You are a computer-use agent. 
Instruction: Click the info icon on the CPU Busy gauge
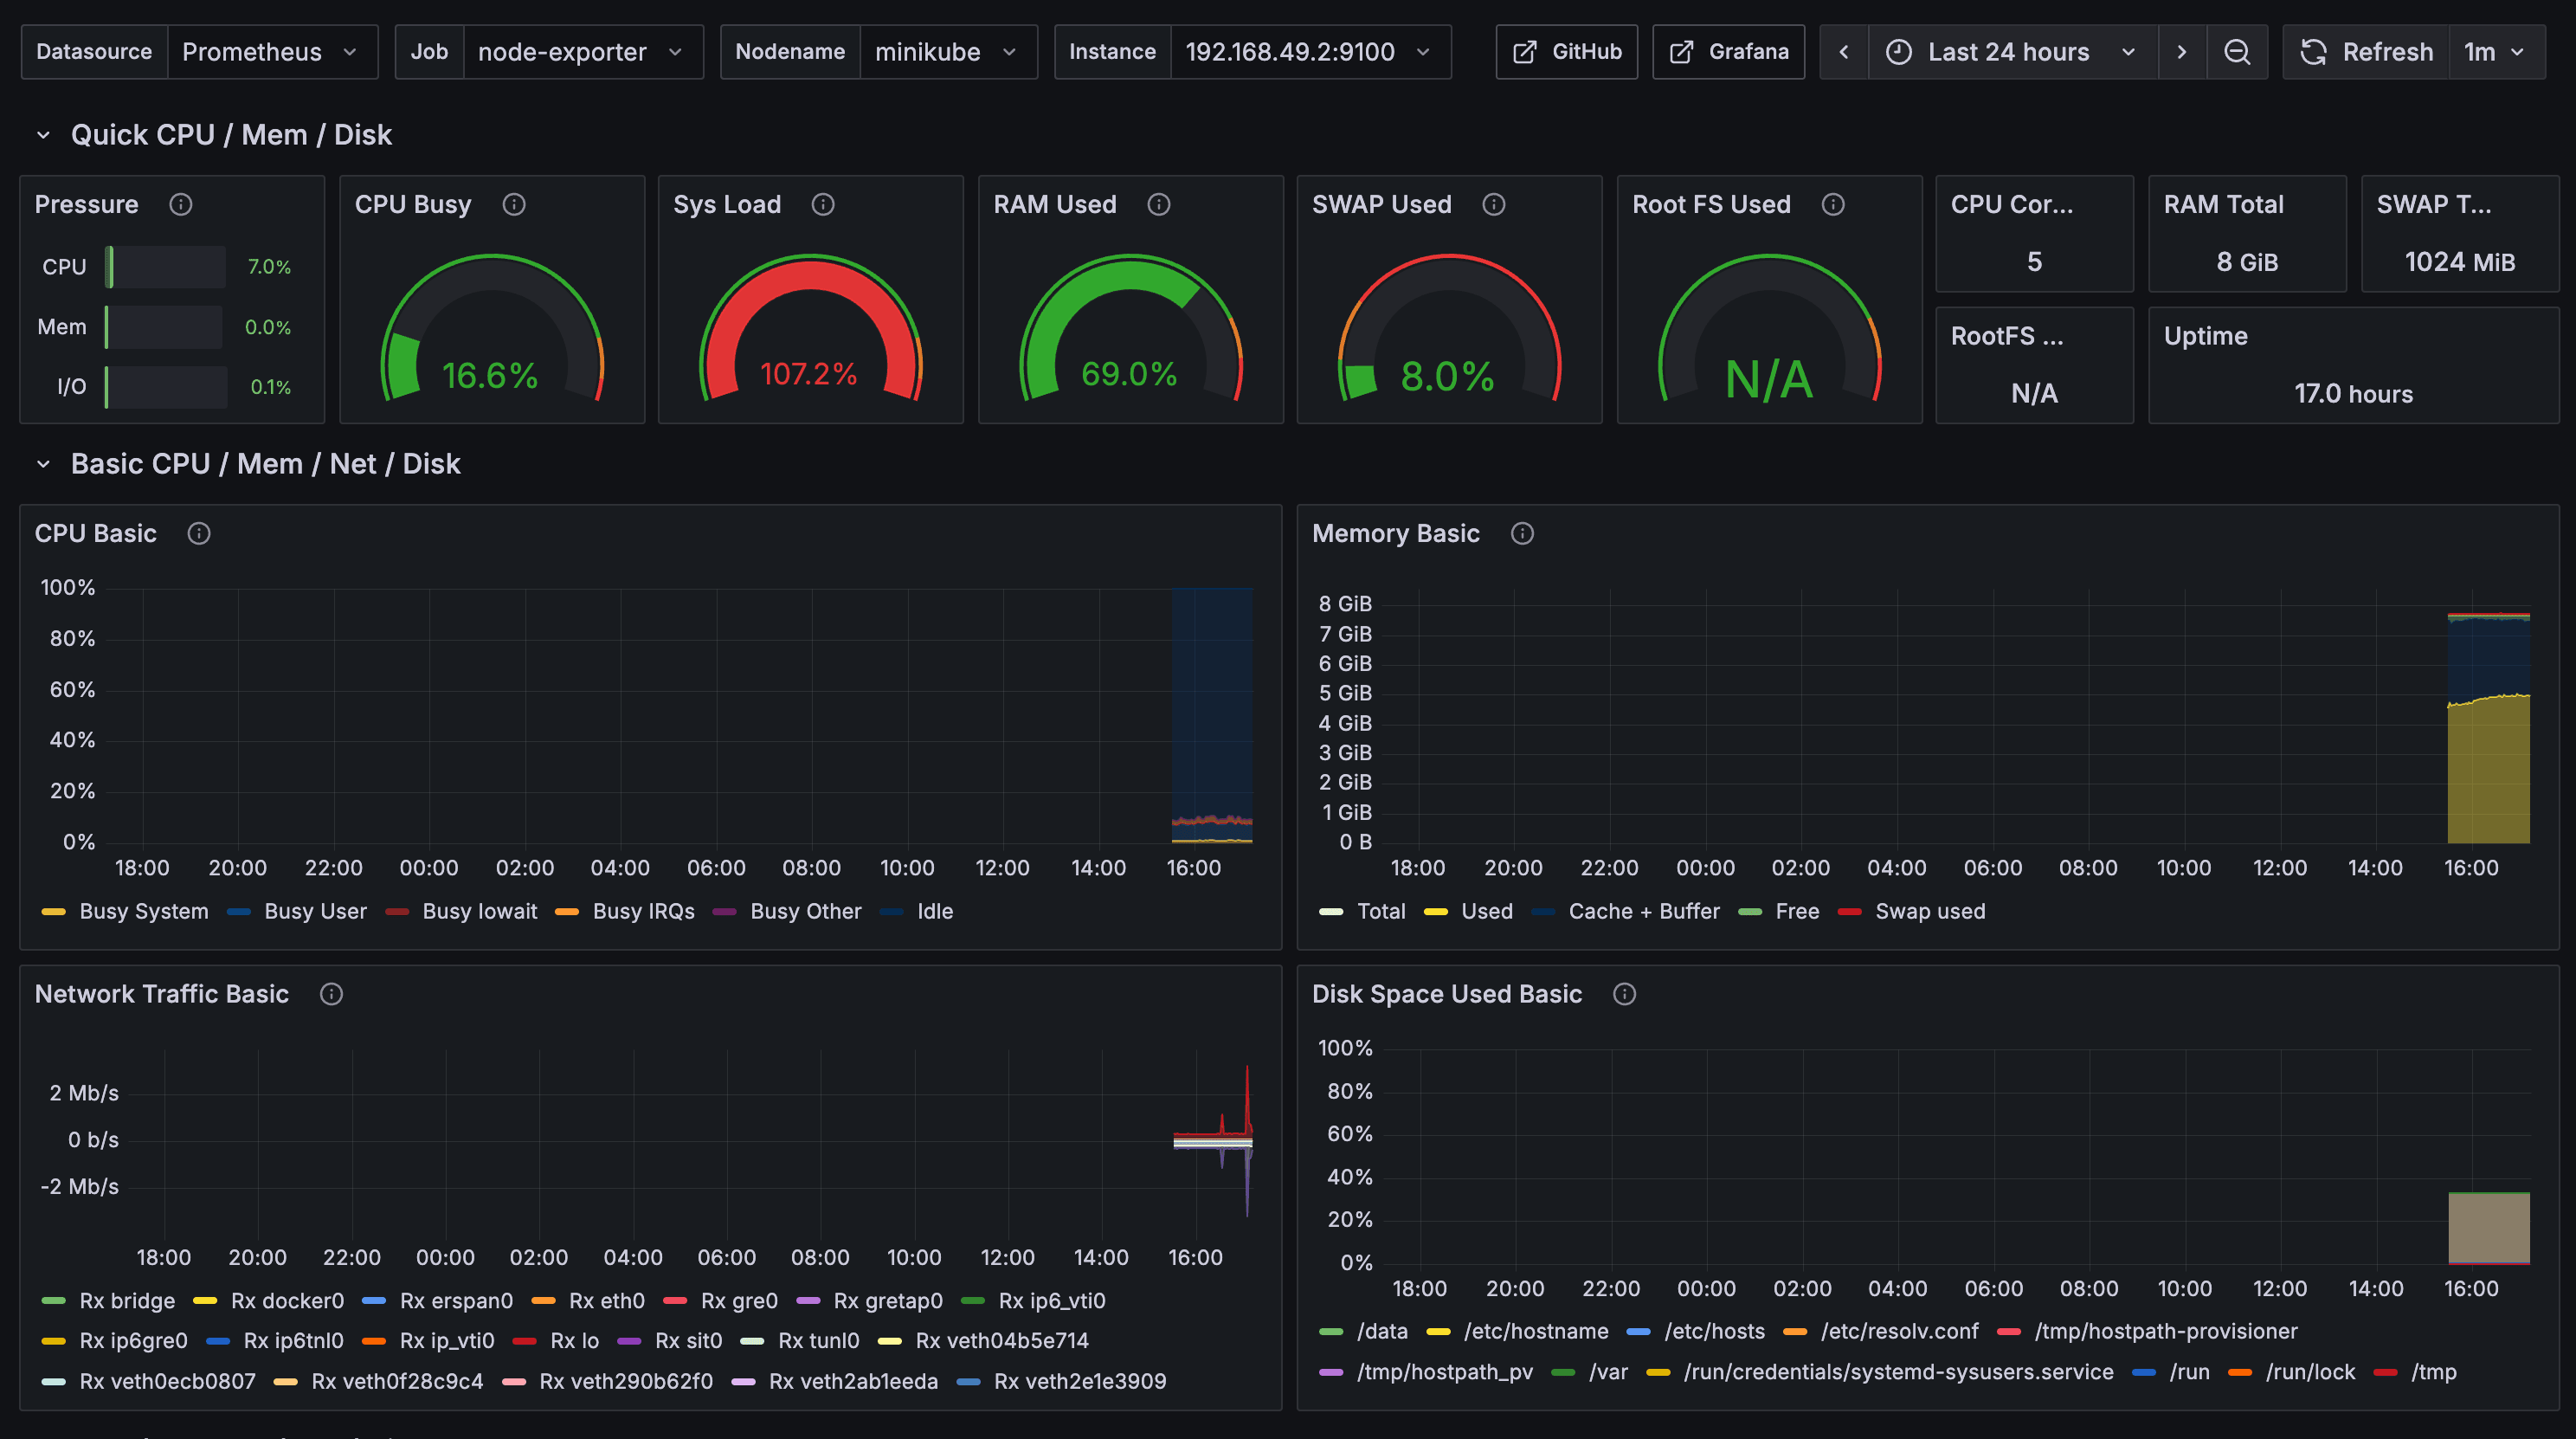coord(515,204)
